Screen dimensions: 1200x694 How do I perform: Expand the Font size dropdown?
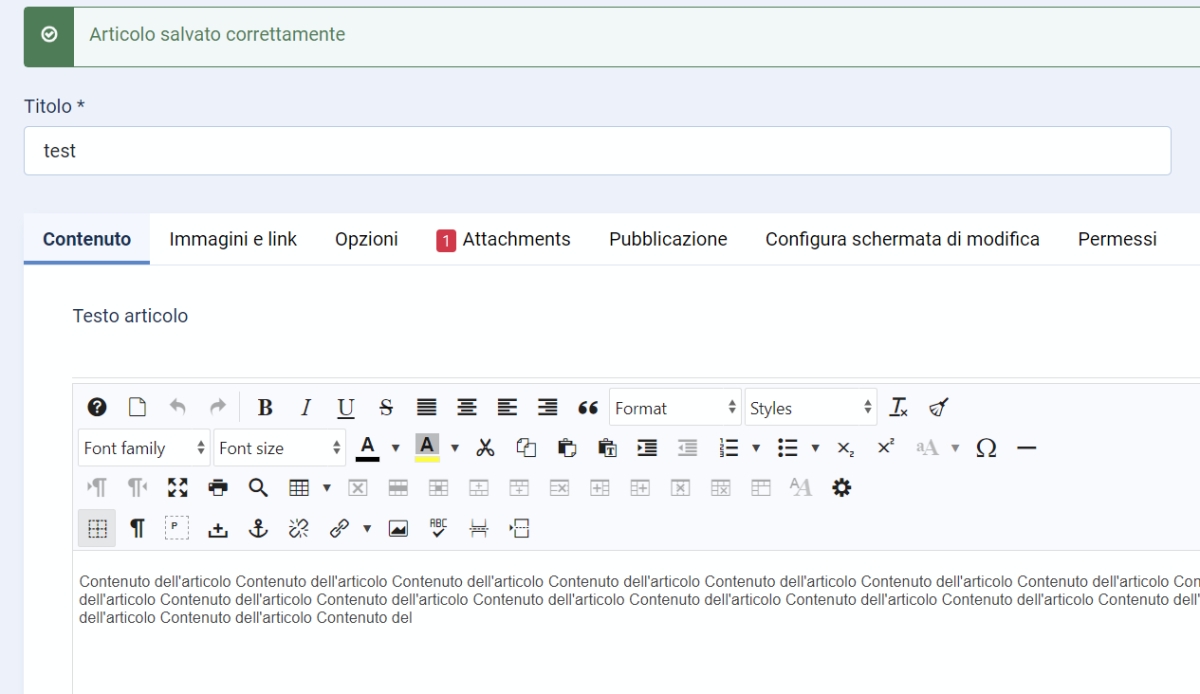coord(280,448)
